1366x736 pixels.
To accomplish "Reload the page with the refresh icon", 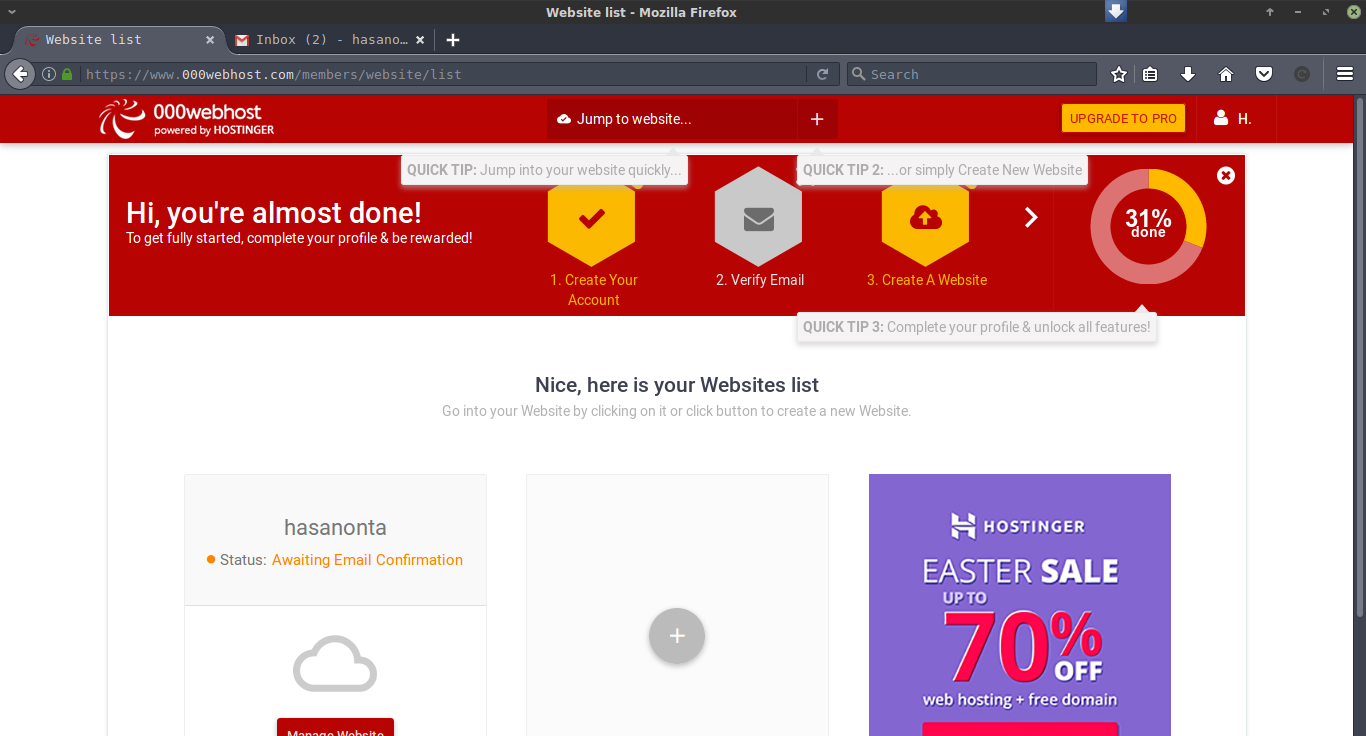I will point(822,74).
